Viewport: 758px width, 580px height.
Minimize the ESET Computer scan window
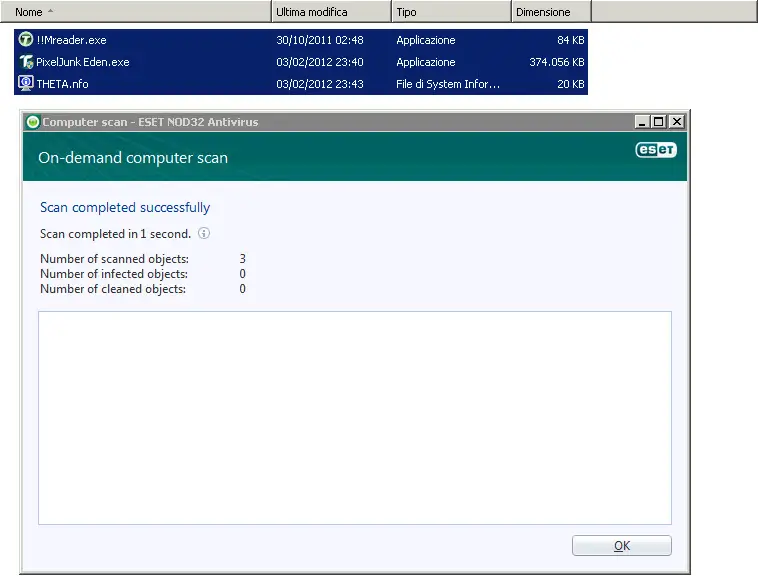point(641,122)
